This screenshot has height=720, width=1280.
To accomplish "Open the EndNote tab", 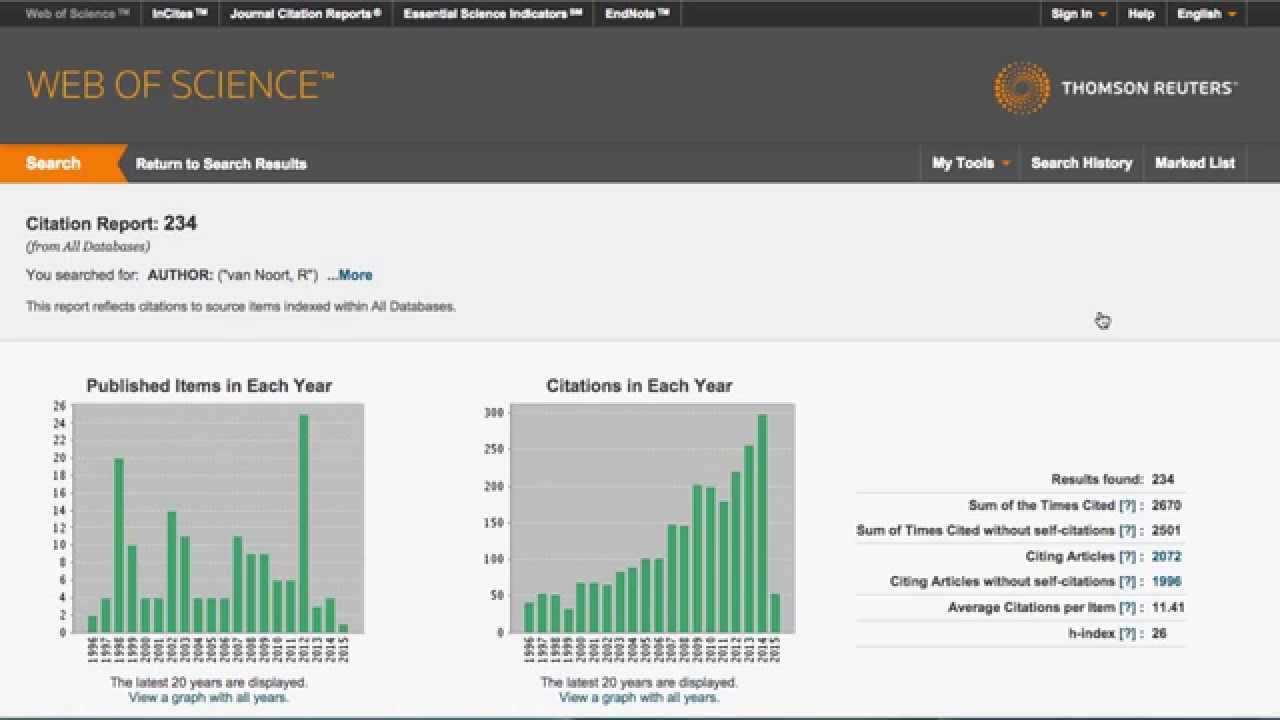I will click(x=637, y=14).
